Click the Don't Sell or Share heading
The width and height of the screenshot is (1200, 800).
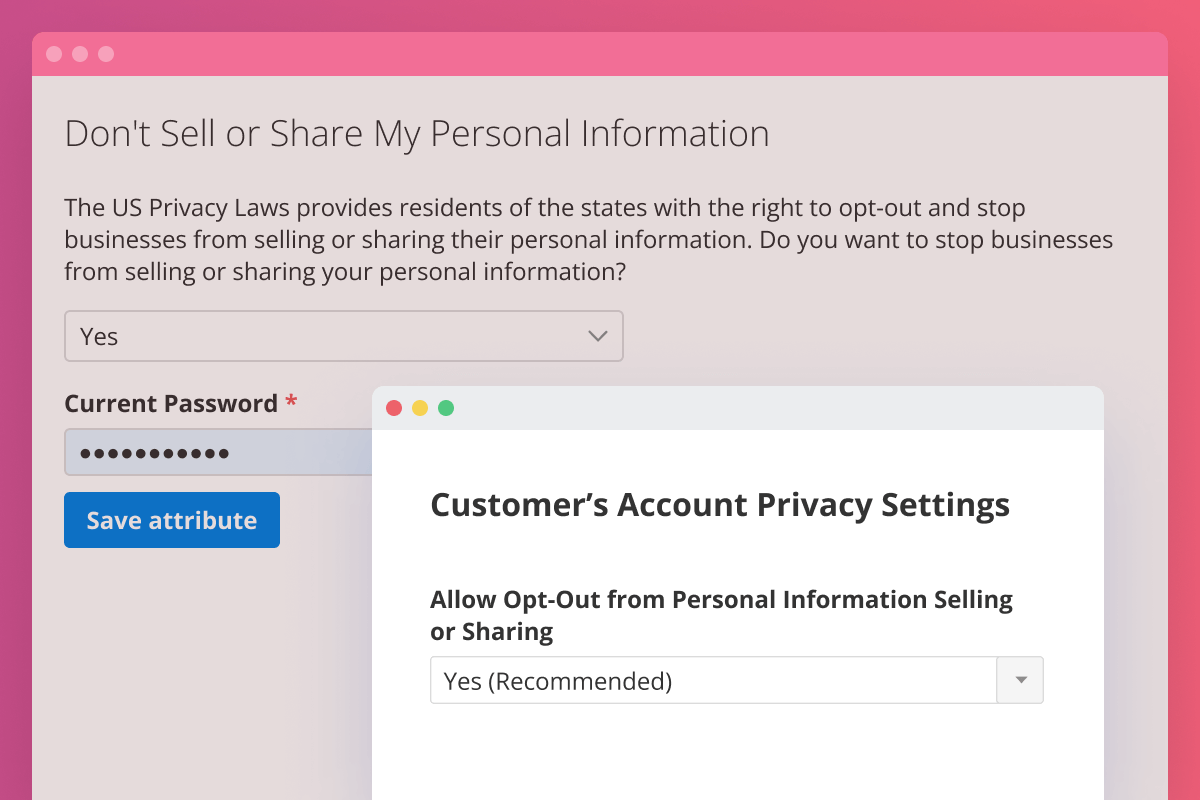417,134
